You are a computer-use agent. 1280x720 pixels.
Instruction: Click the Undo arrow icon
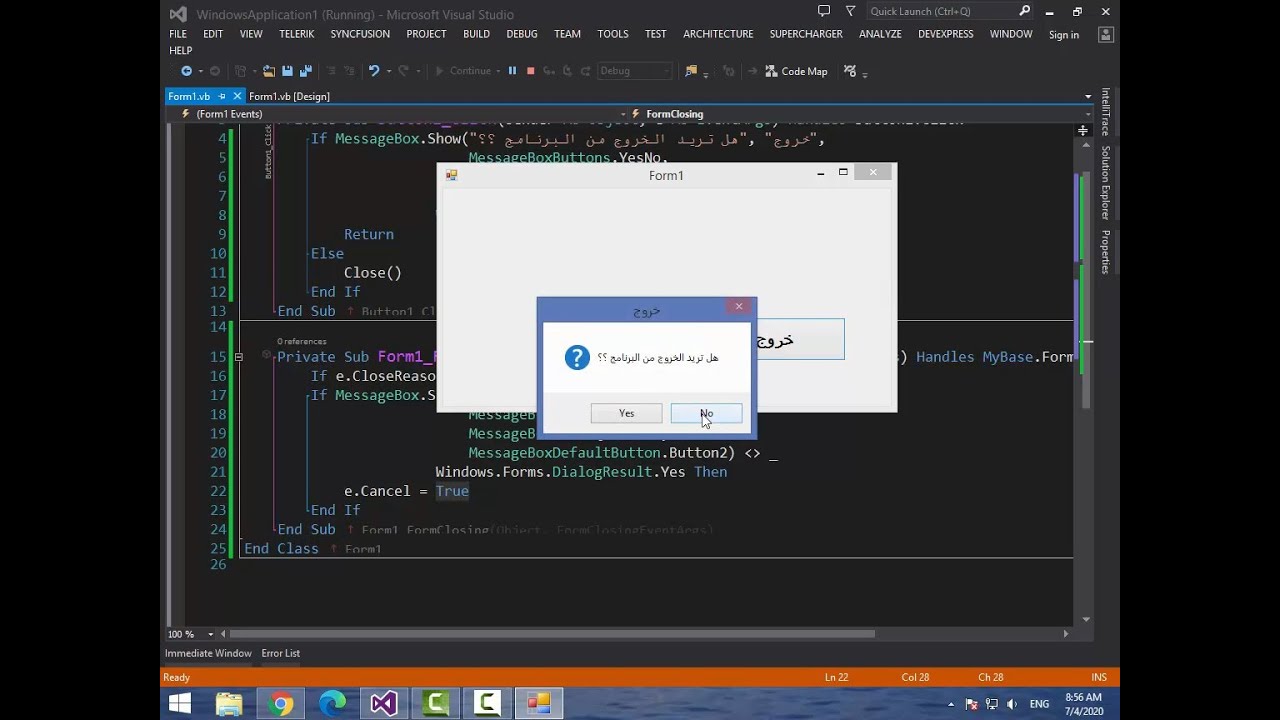click(373, 71)
